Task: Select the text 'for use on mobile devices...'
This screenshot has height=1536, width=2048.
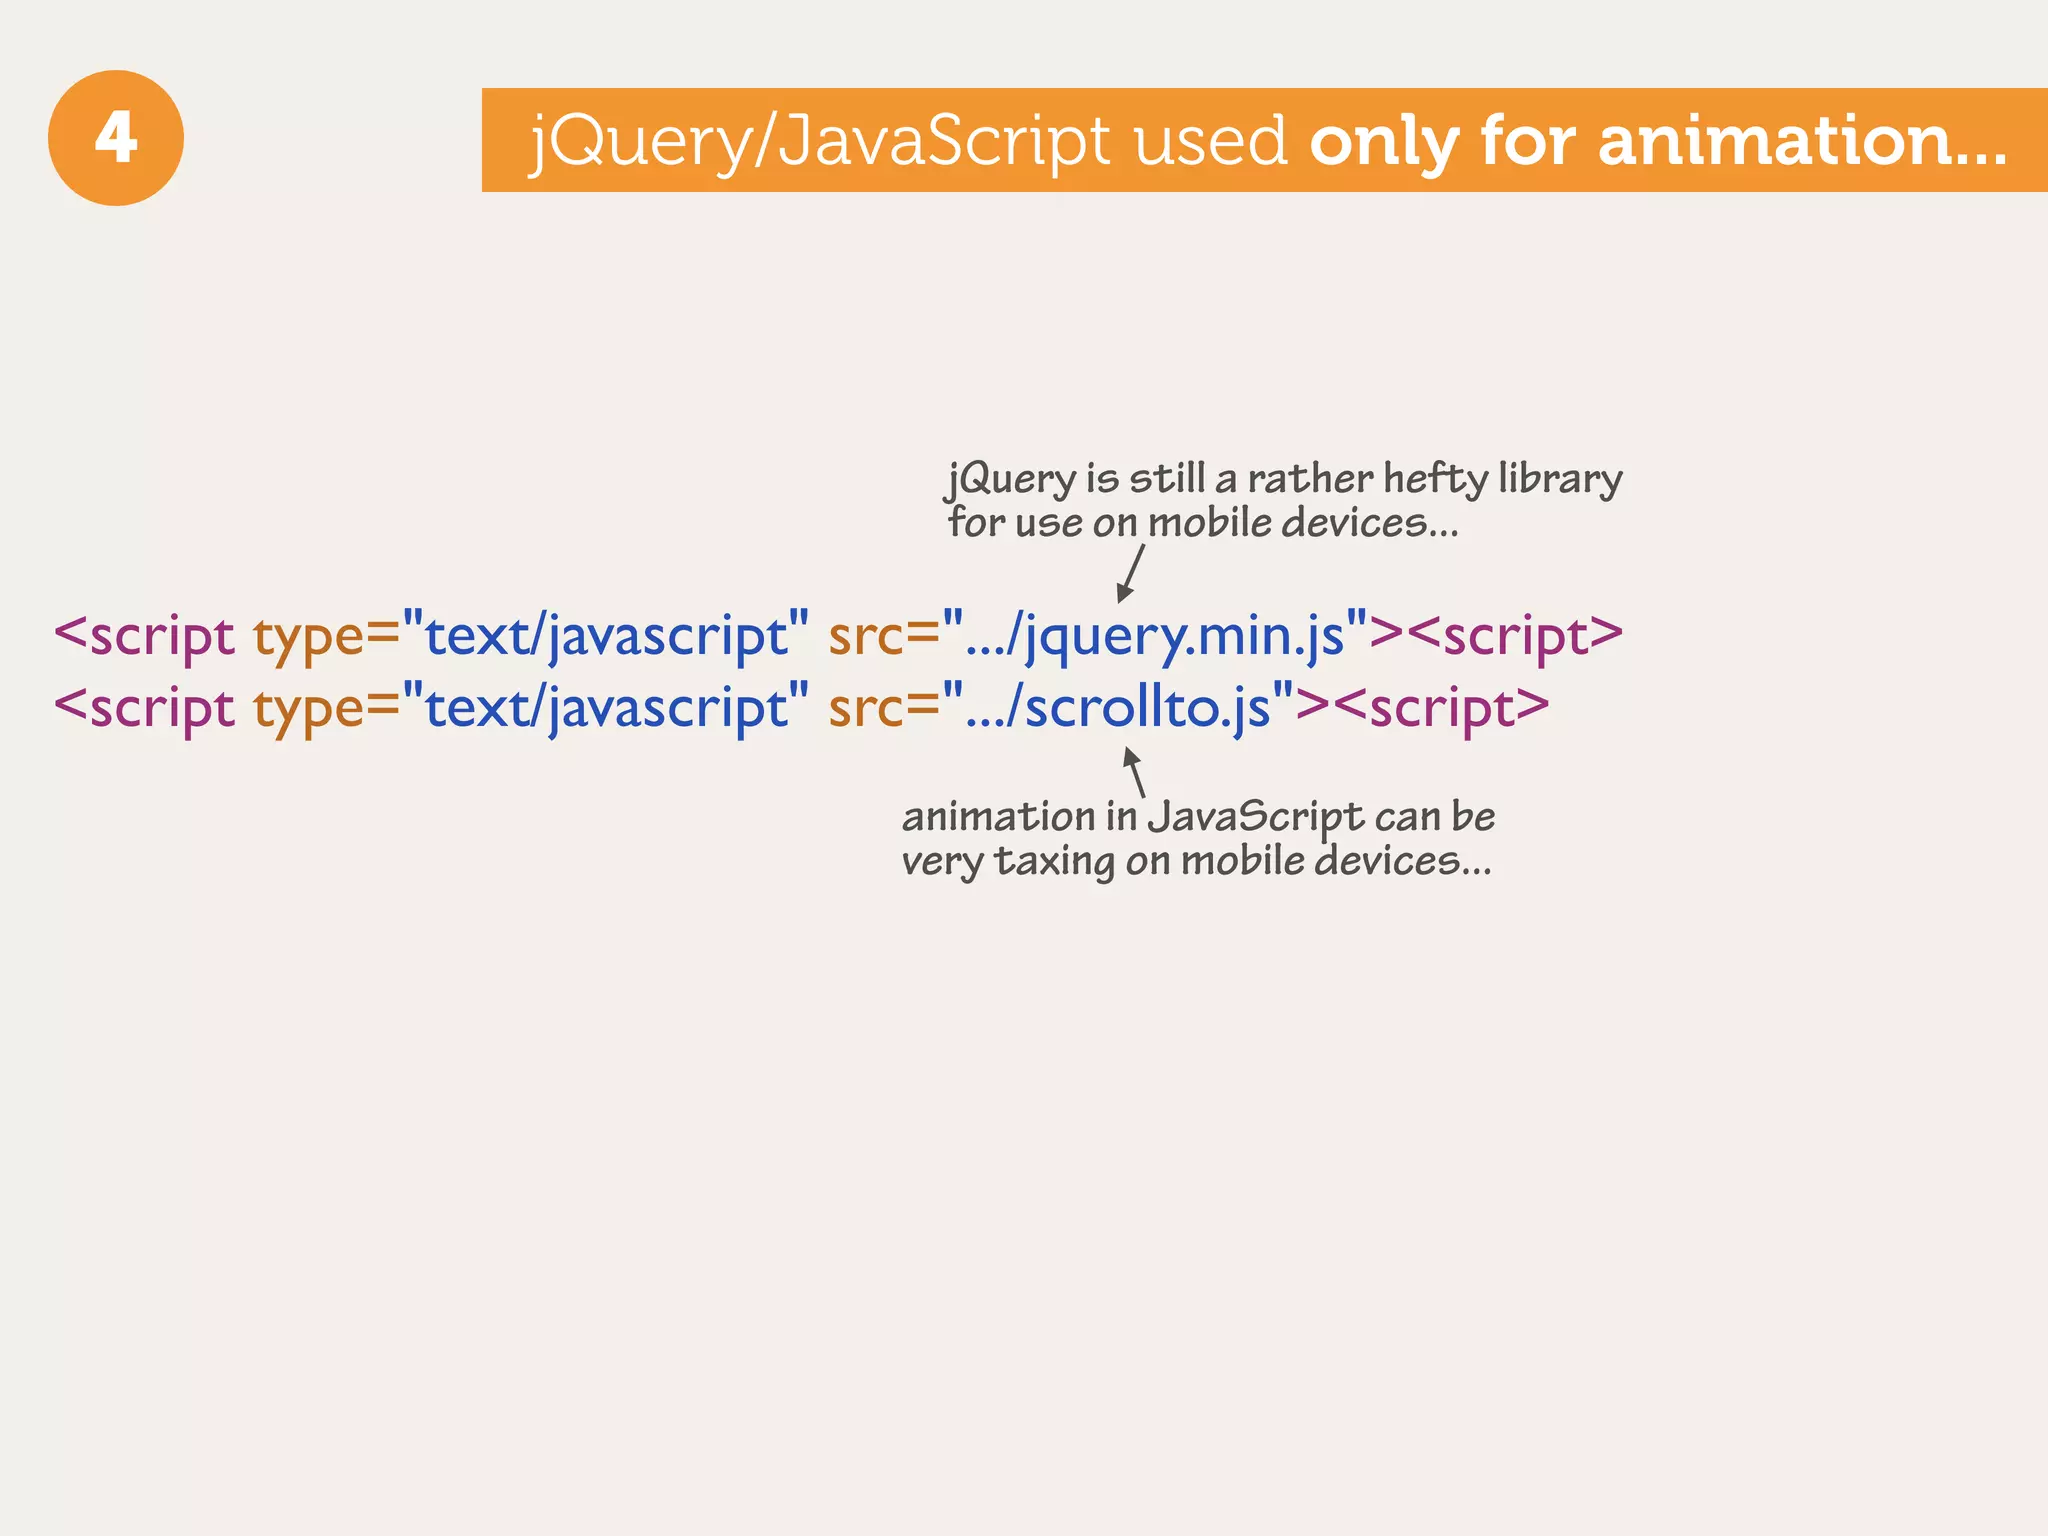Action: [1203, 523]
